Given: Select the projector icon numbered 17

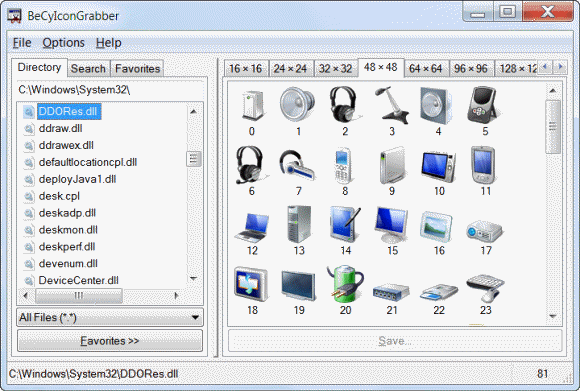Looking at the screenshot, I should [485, 231].
